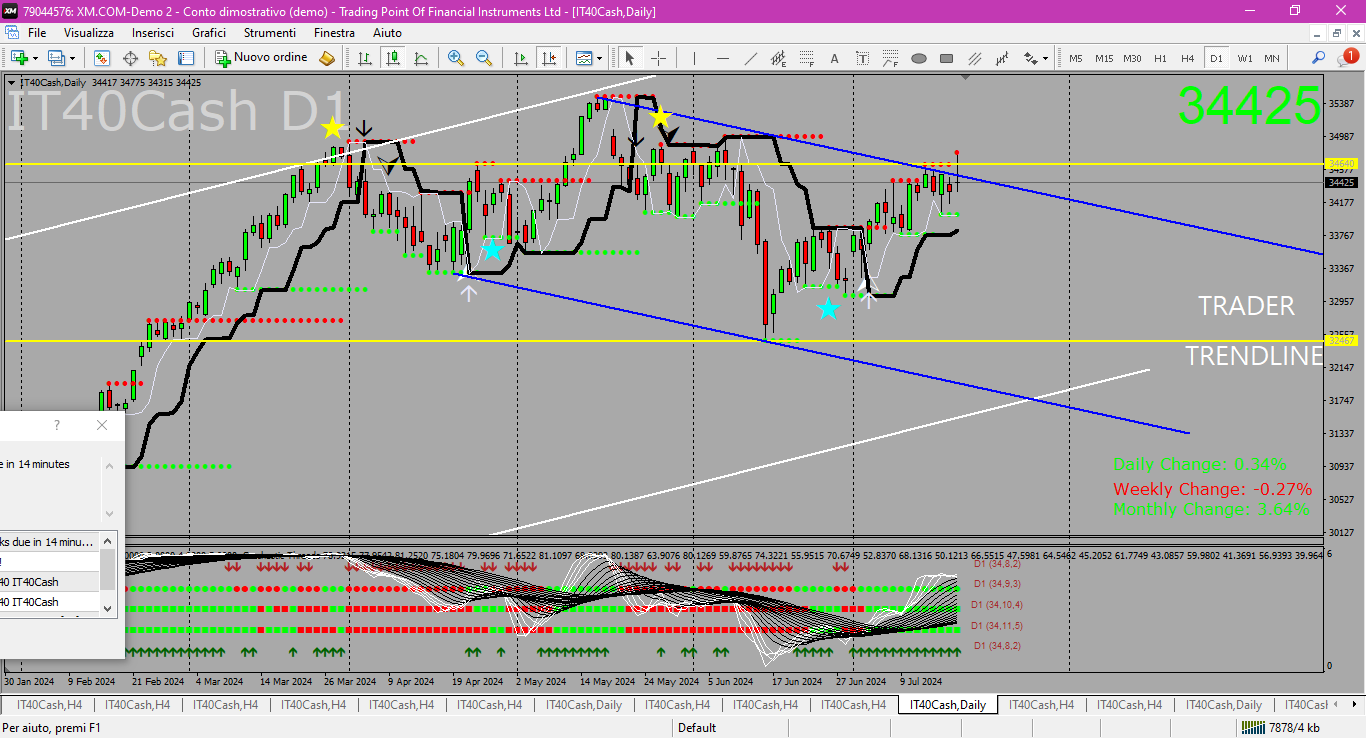The width and height of the screenshot is (1366, 738).
Task: Select the M5 timeframe
Action: coord(1076,58)
